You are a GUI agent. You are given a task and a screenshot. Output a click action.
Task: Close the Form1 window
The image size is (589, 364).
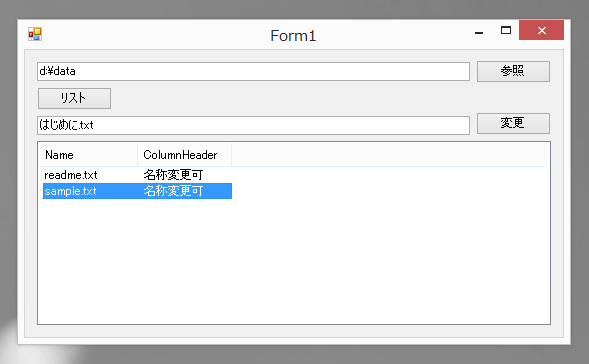click(x=541, y=30)
